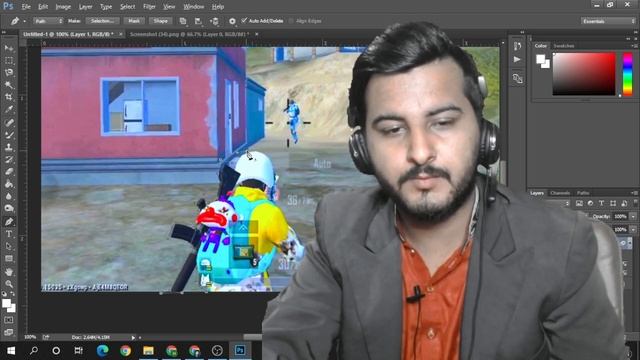Select the Magic Wand tool
Viewport: 640px width, 360px height.
pyautogui.click(x=9, y=85)
